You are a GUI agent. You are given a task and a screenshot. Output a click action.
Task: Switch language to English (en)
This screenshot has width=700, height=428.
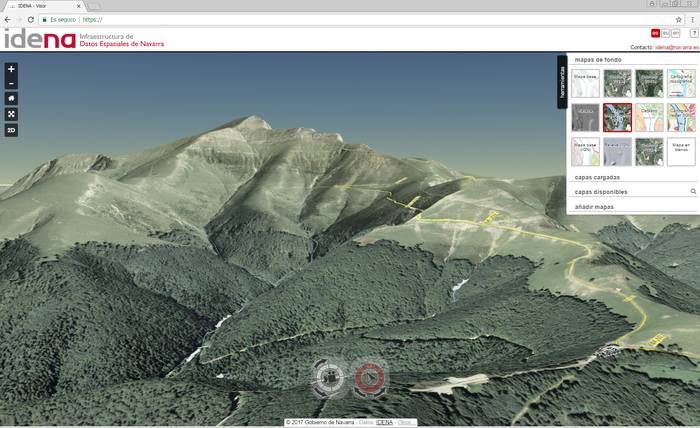675,33
